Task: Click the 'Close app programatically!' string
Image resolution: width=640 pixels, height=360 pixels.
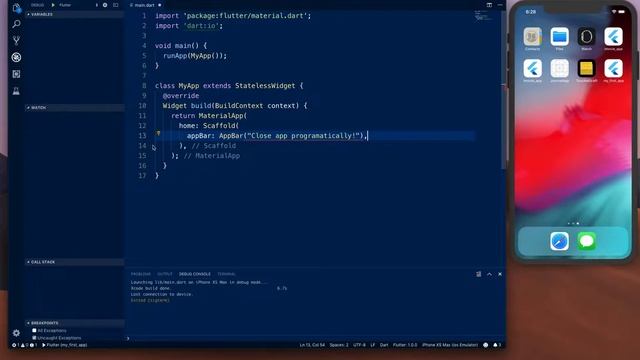Action: (305, 136)
